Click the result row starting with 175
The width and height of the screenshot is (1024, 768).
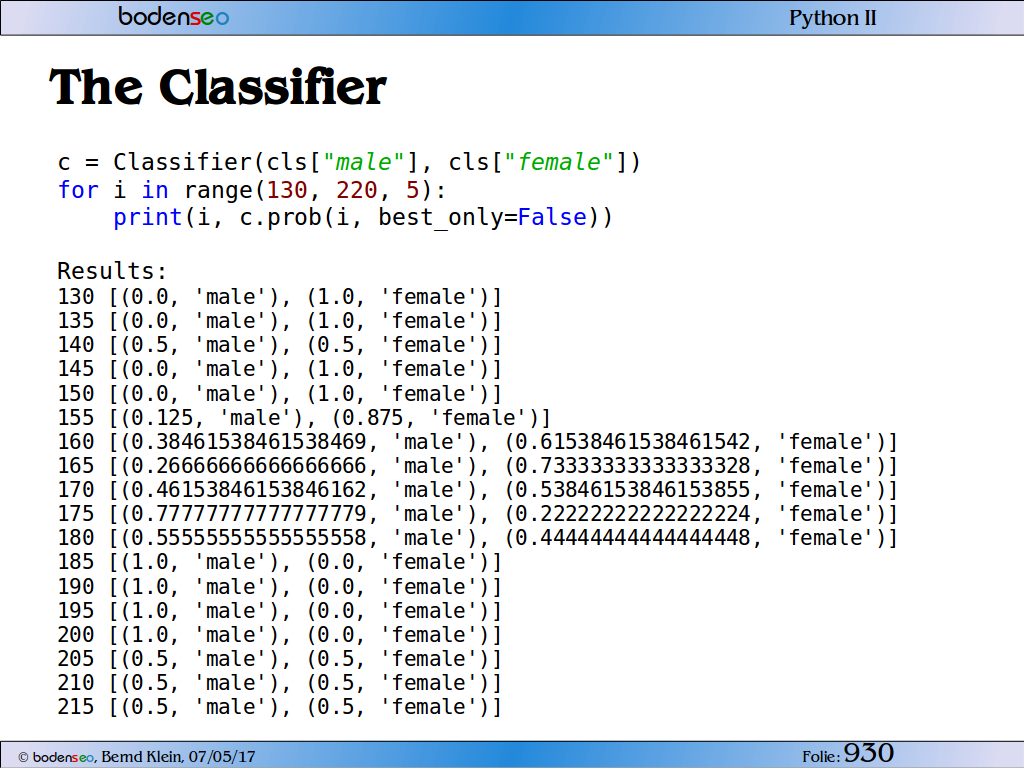[478, 514]
